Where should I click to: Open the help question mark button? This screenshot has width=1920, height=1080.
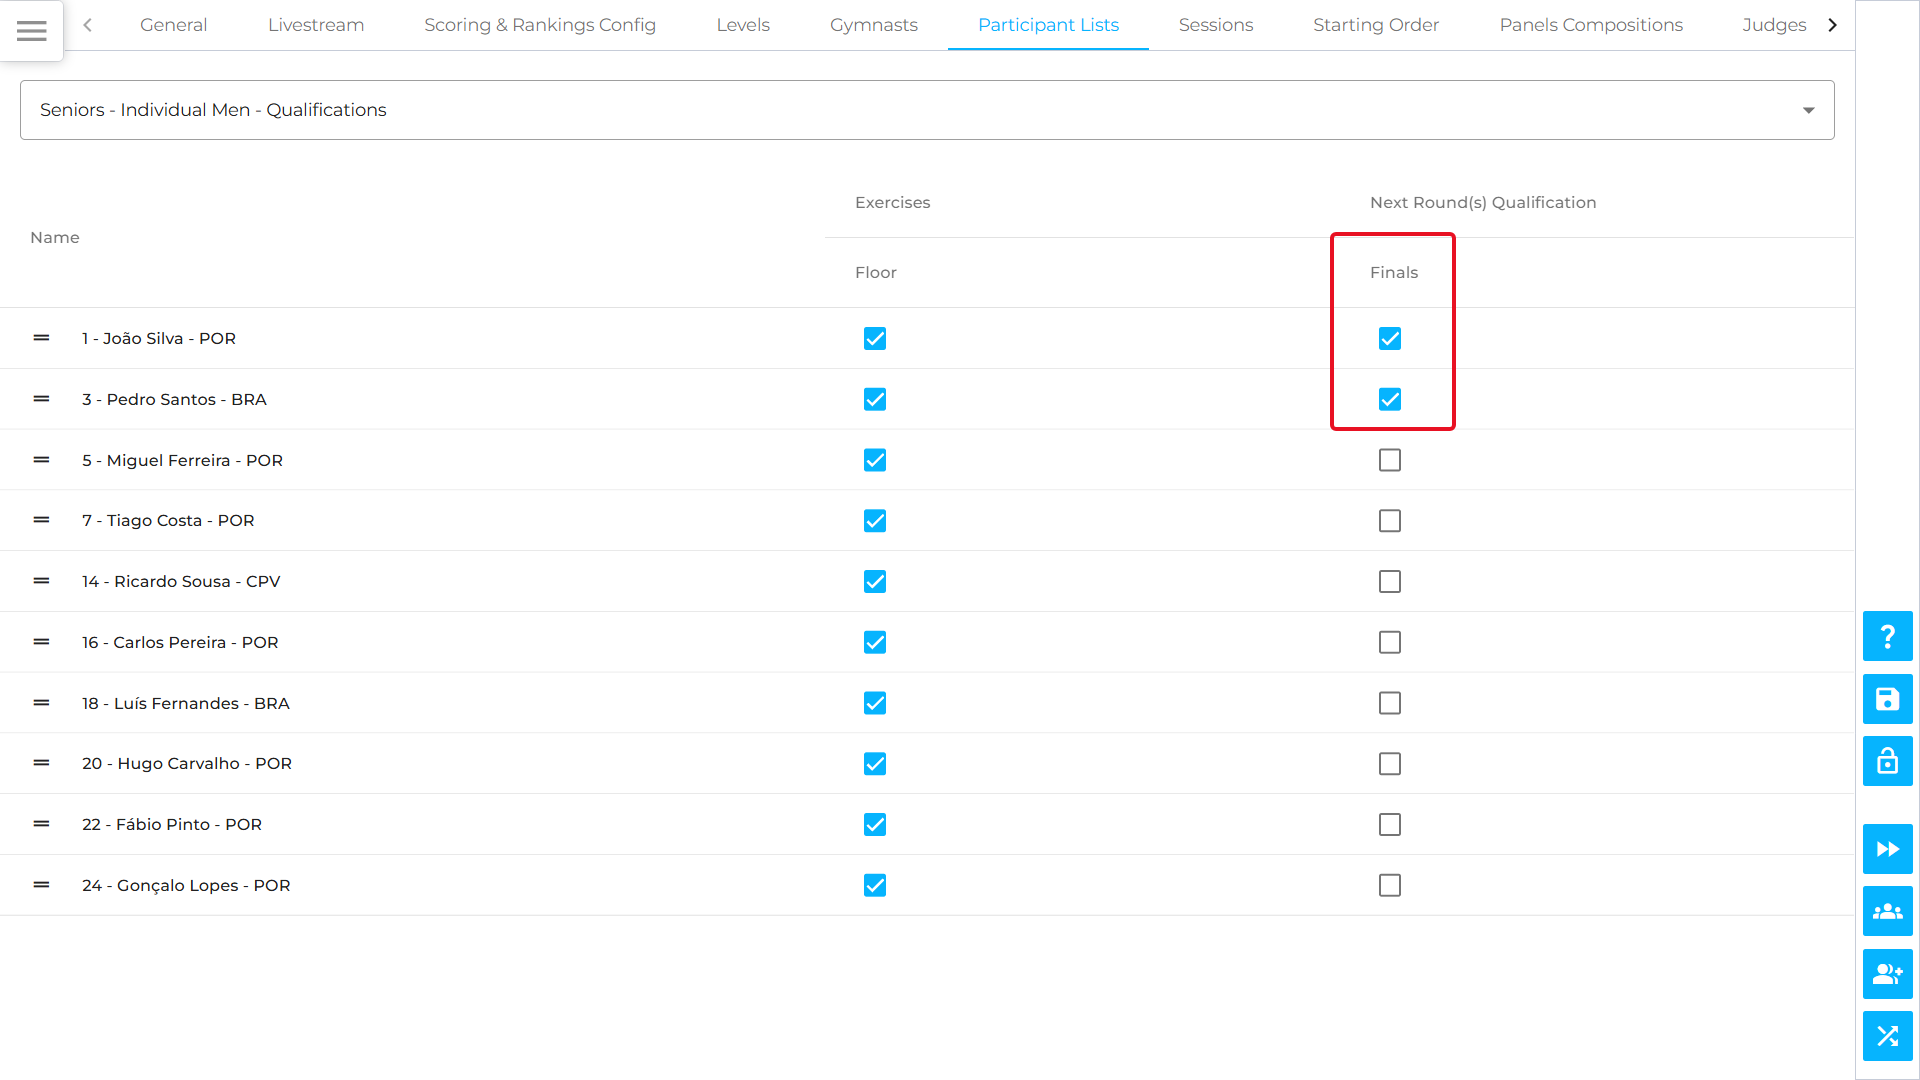1887,636
